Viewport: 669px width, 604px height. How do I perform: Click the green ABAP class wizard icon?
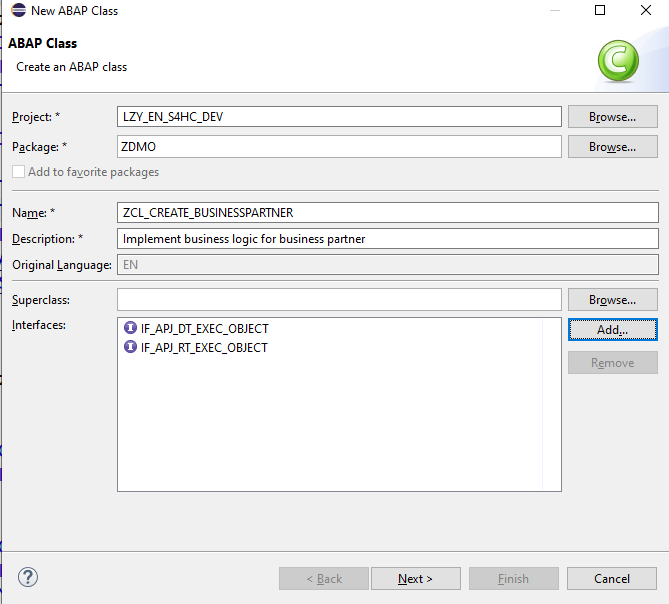point(618,62)
